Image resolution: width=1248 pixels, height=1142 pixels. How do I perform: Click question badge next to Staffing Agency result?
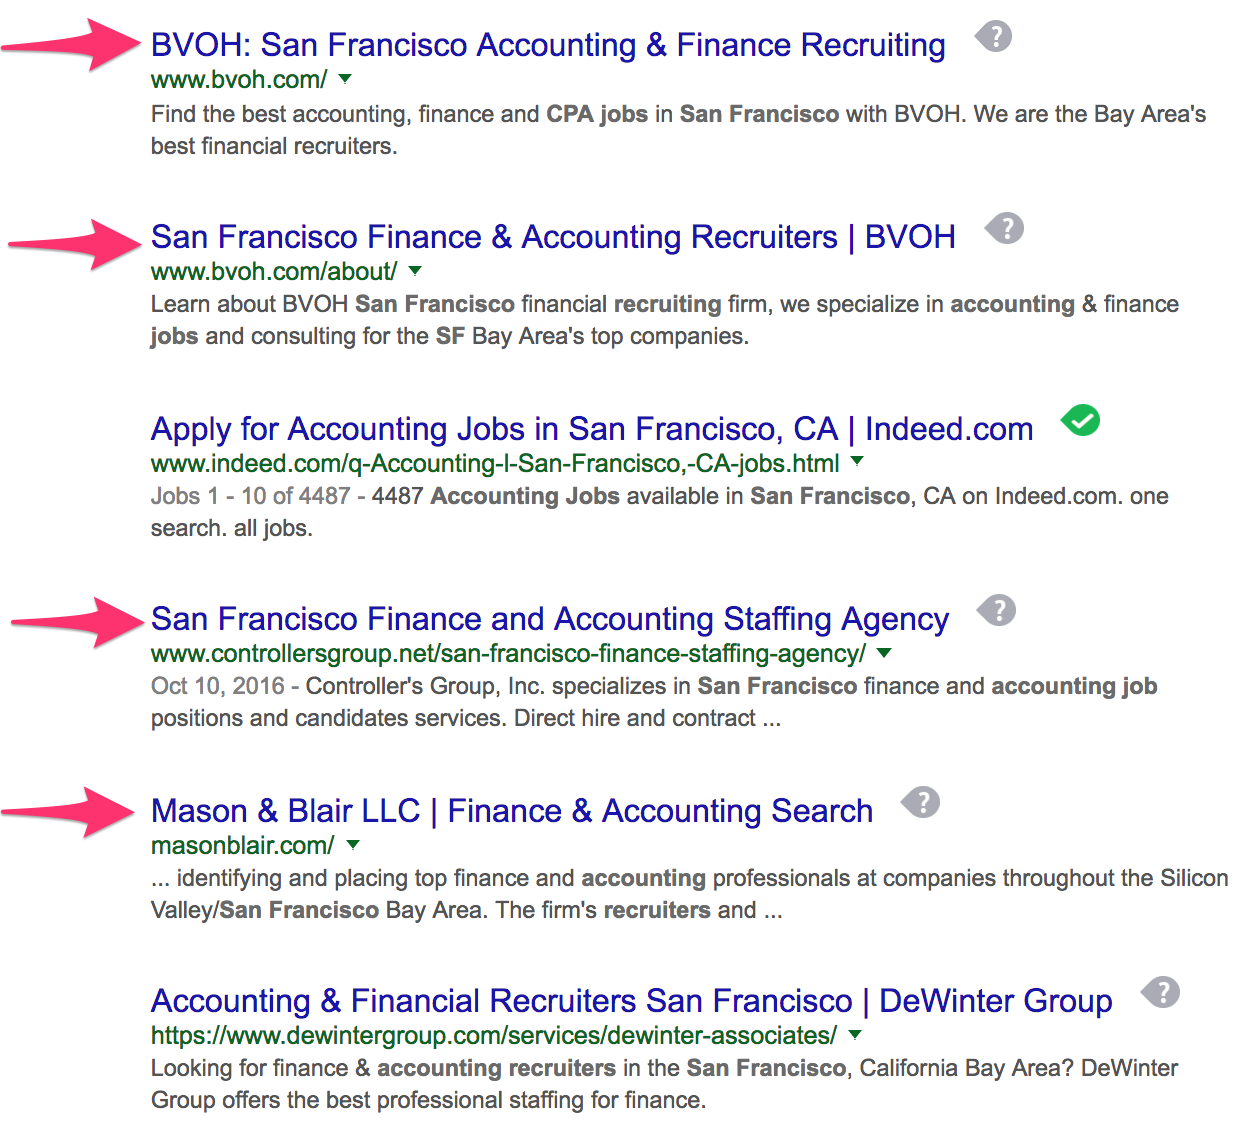(x=996, y=611)
